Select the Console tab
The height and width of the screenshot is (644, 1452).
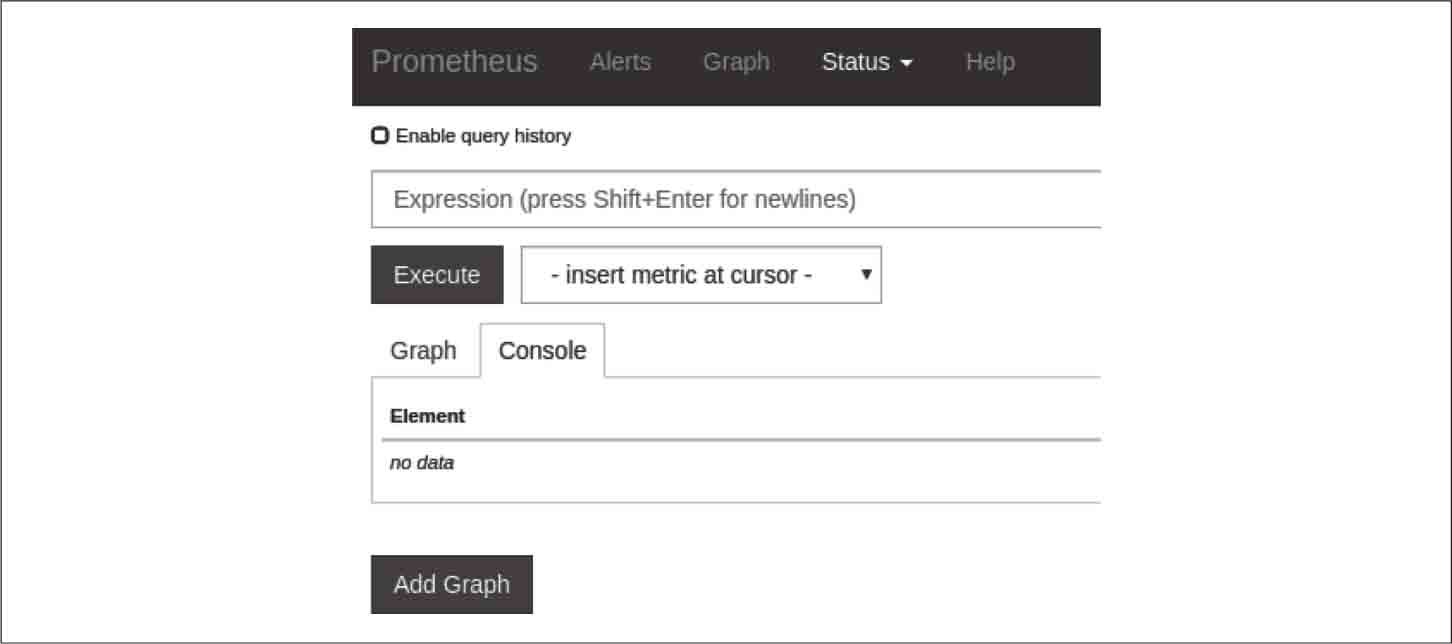[x=542, y=351]
